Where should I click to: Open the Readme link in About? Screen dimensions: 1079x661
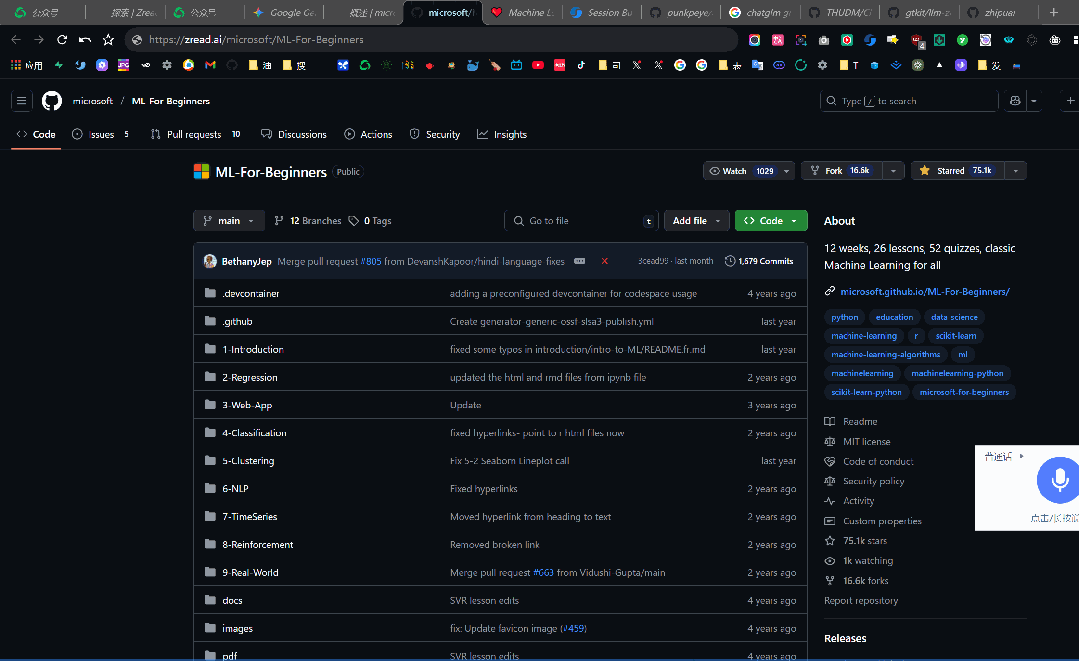coord(860,422)
